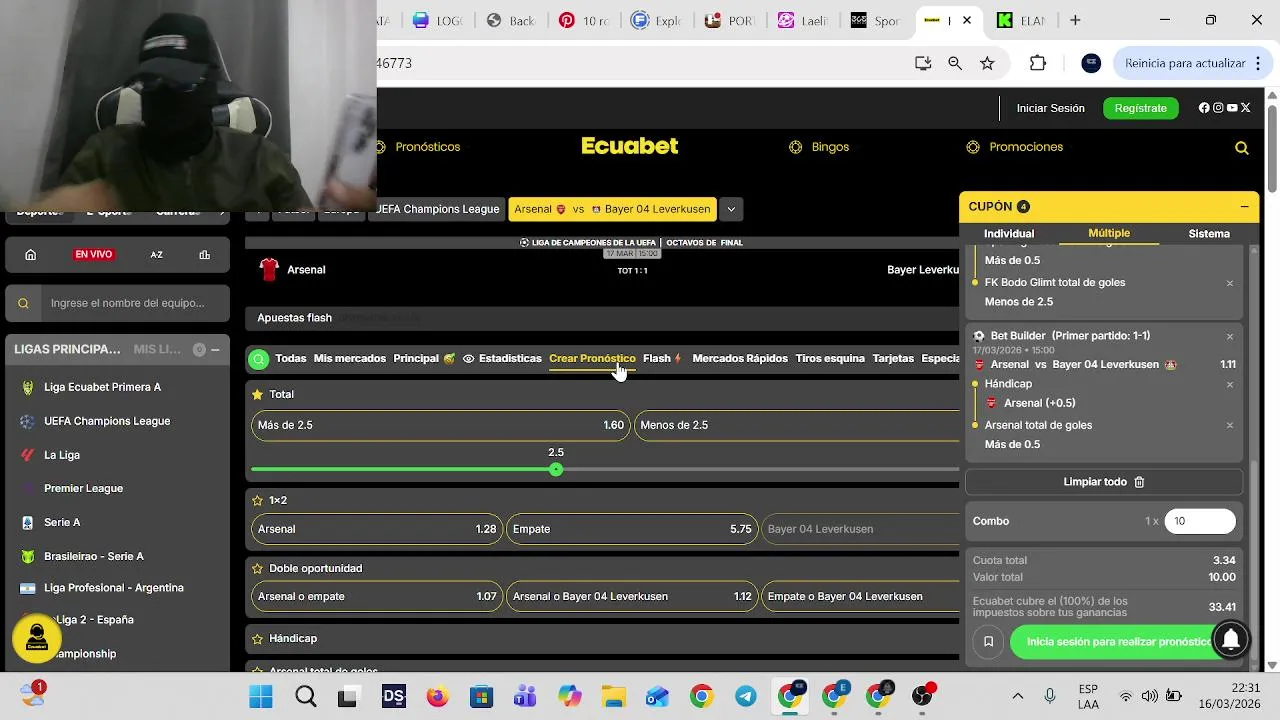Open Tiros esquina tab
The width and height of the screenshot is (1280, 720).
coord(830,358)
